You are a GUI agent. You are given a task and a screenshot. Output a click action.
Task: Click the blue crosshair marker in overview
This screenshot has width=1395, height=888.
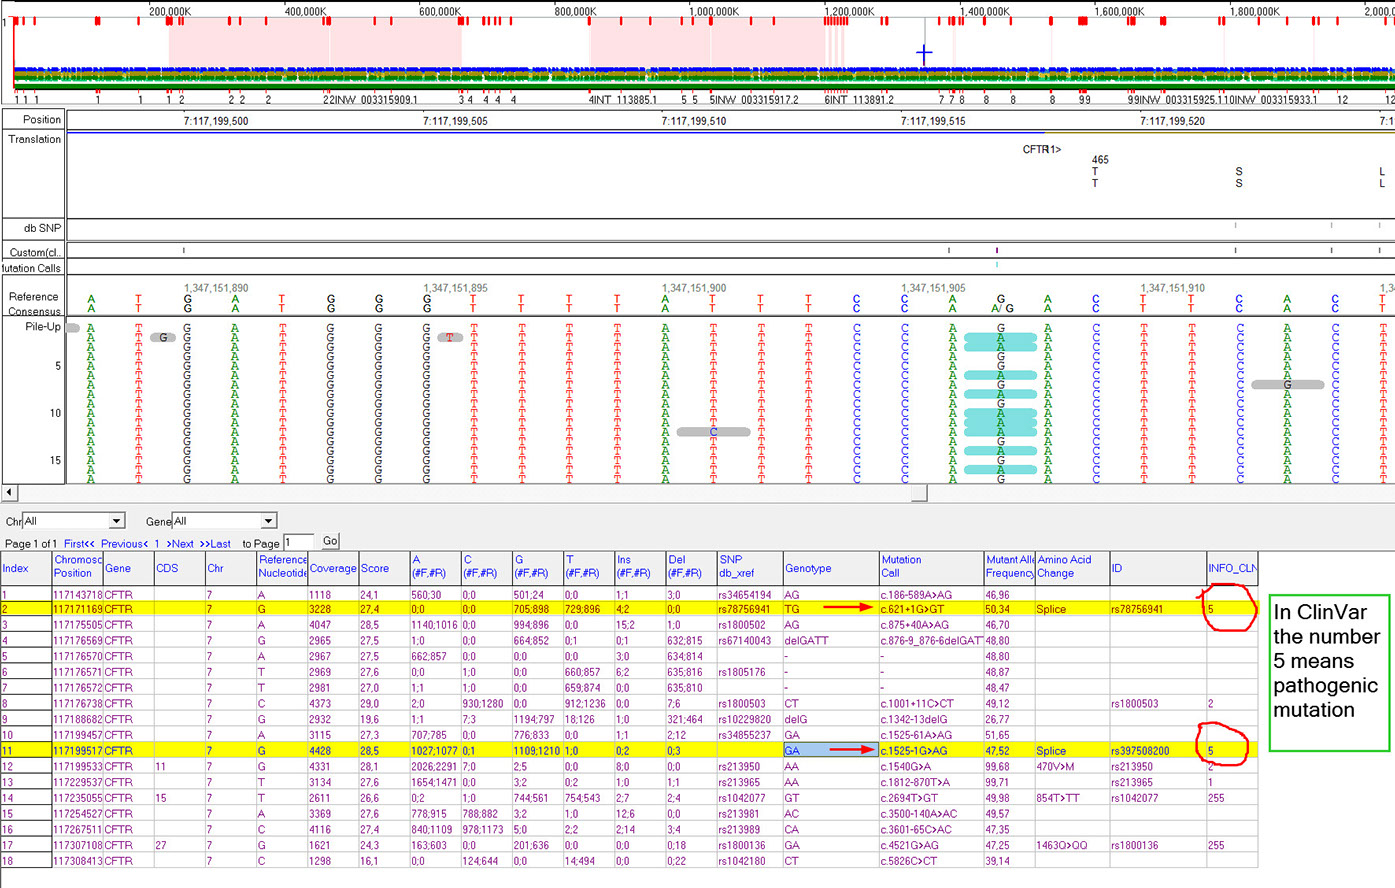tap(924, 53)
